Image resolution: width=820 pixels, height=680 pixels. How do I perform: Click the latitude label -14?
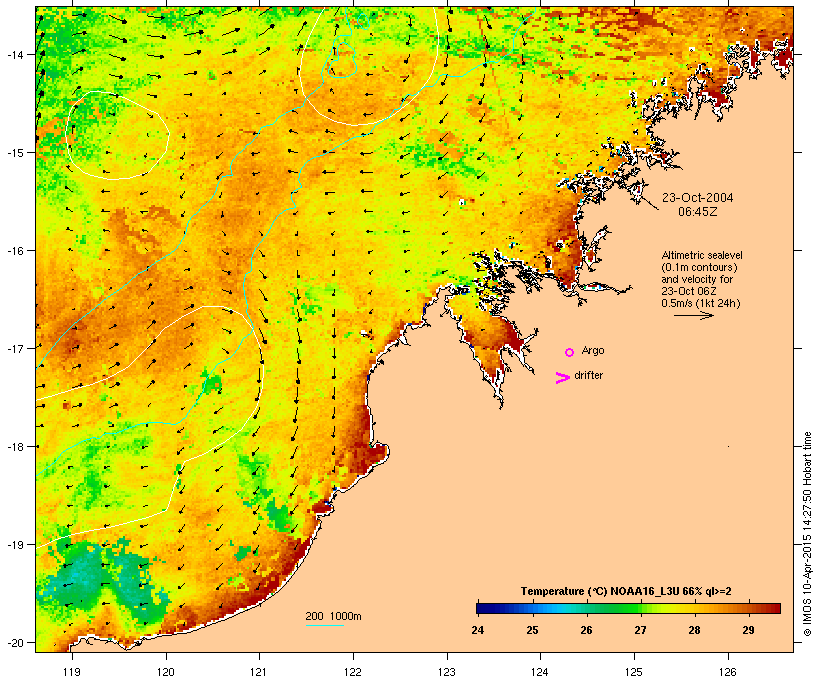tap(14, 55)
